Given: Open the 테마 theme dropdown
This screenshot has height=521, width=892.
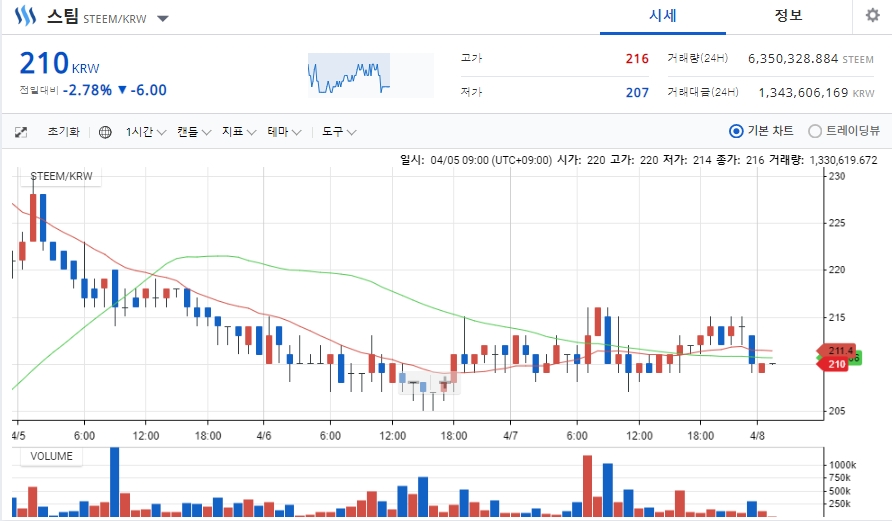Looking at the screenshot, I should coord(284,132).
